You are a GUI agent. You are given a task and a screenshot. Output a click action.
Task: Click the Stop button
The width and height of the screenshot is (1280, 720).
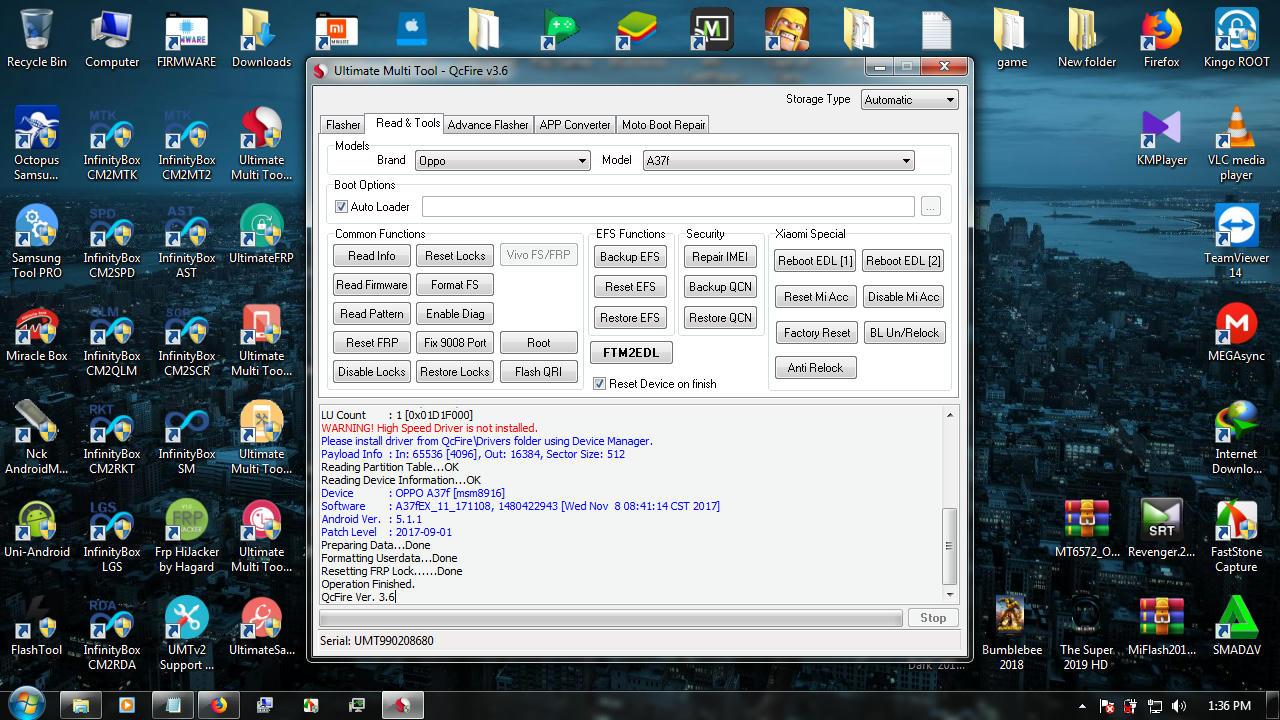[933, 618]
